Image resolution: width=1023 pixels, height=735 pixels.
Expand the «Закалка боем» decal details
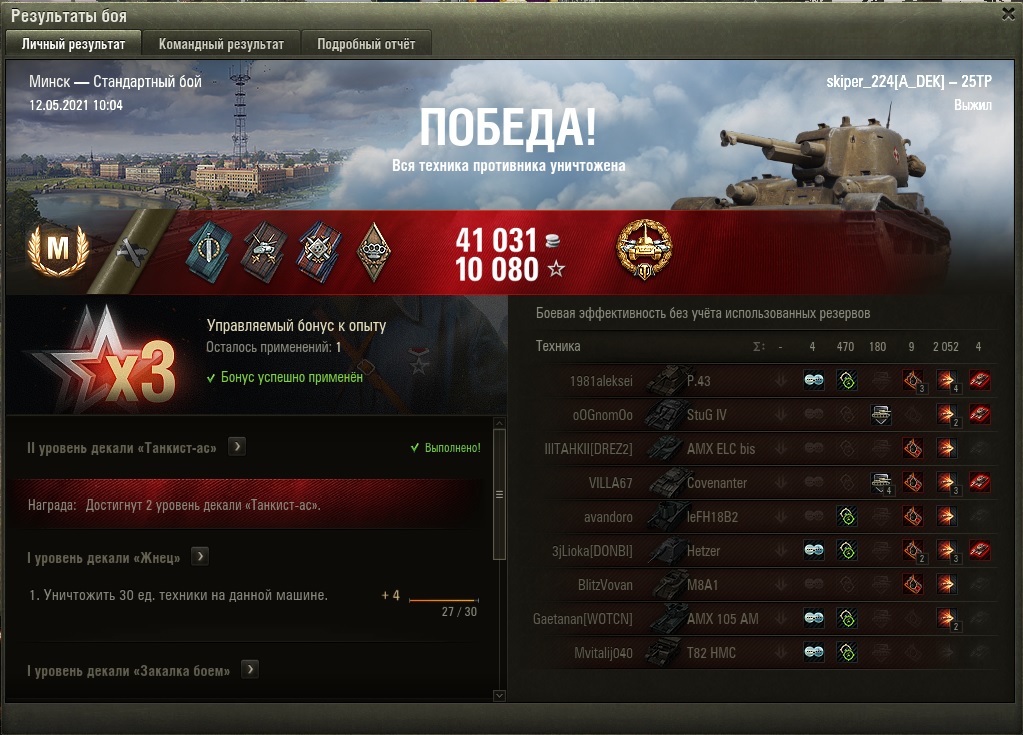(250, 669)
